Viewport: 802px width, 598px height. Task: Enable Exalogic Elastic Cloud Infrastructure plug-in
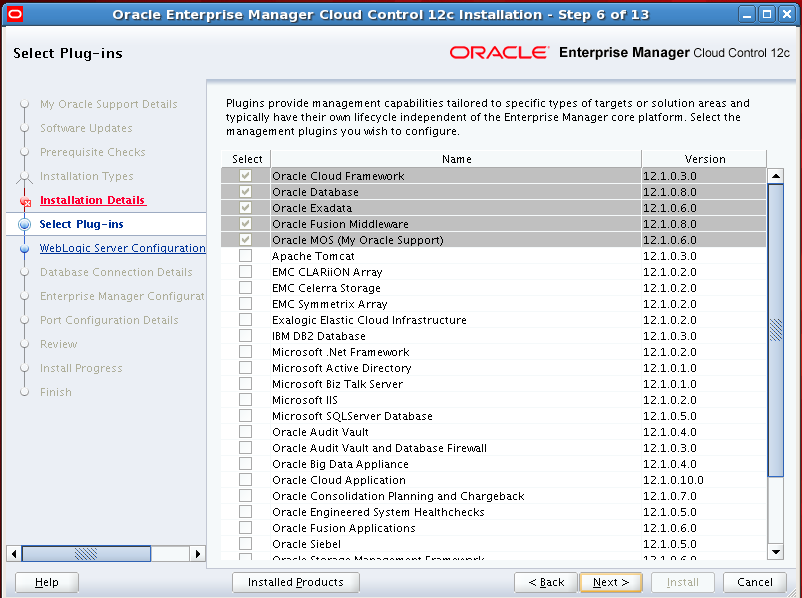[x=246, y=319]
